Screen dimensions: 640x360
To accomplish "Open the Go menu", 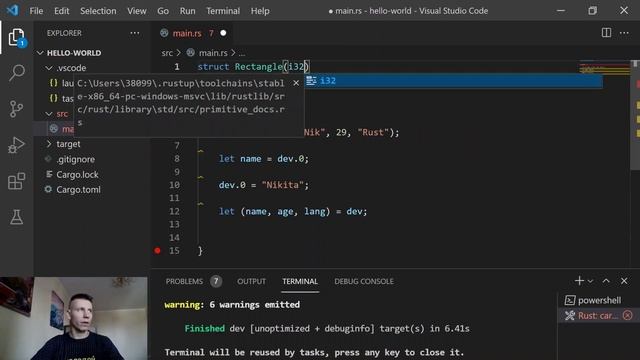I will [x=163, y=11].
